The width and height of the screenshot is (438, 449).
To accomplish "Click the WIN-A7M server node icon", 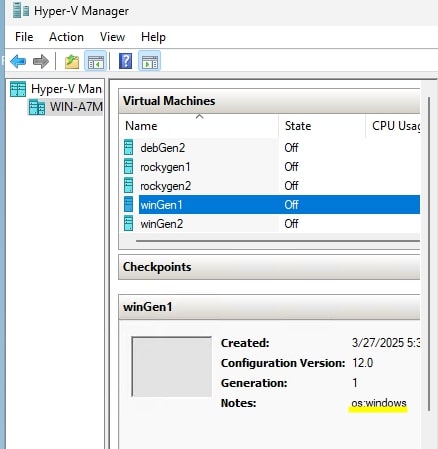I will [x=37, y=107].
